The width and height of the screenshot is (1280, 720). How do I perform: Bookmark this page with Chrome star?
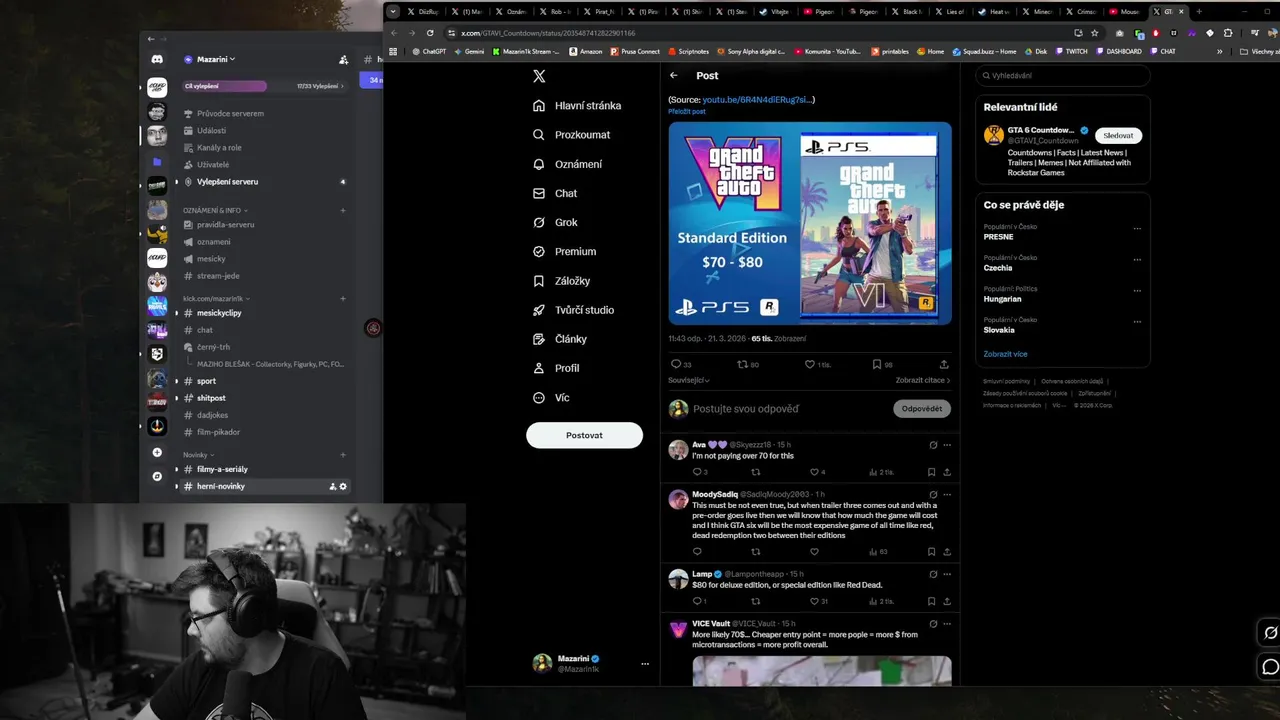pyautogui.click(x=1095, y=33)
